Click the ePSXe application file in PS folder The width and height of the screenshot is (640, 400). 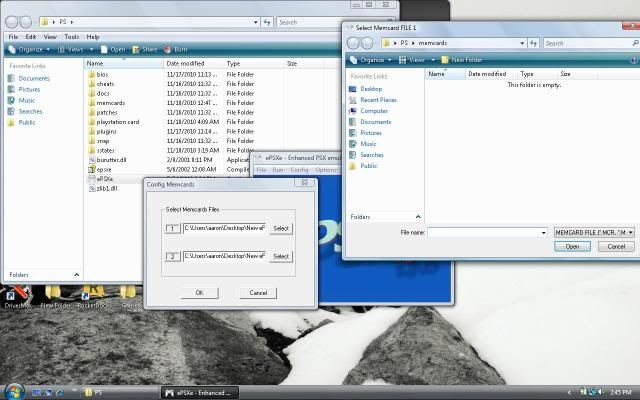104,178
